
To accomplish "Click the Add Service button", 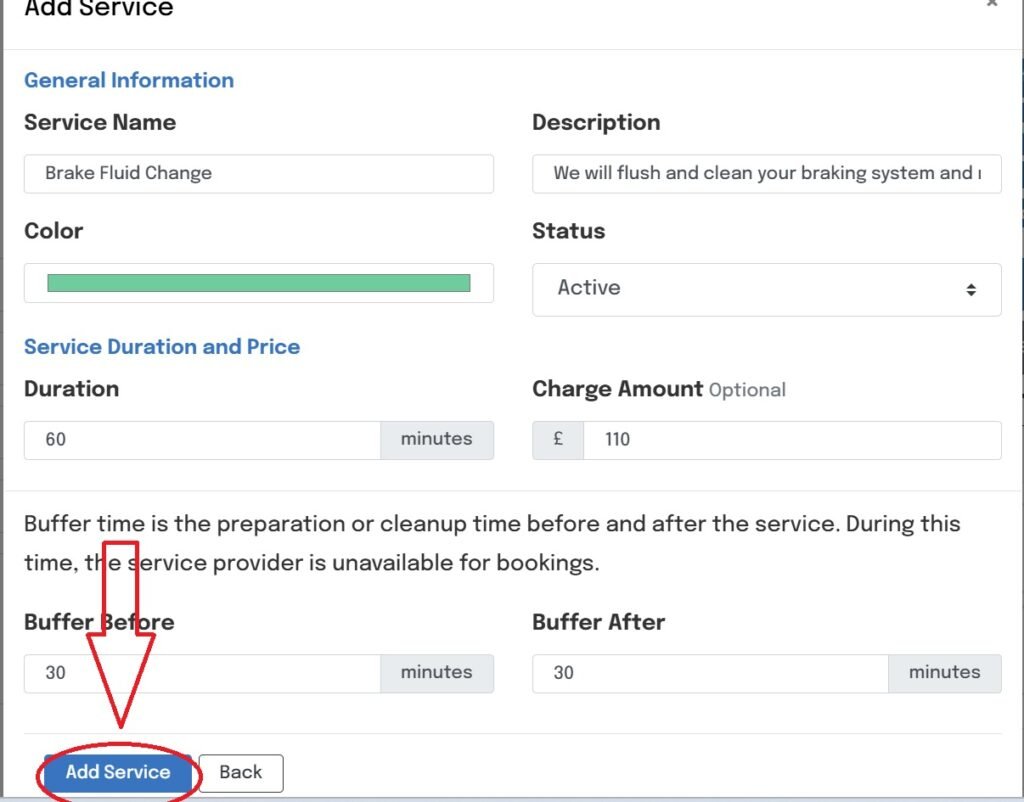I will pos(117,772).
